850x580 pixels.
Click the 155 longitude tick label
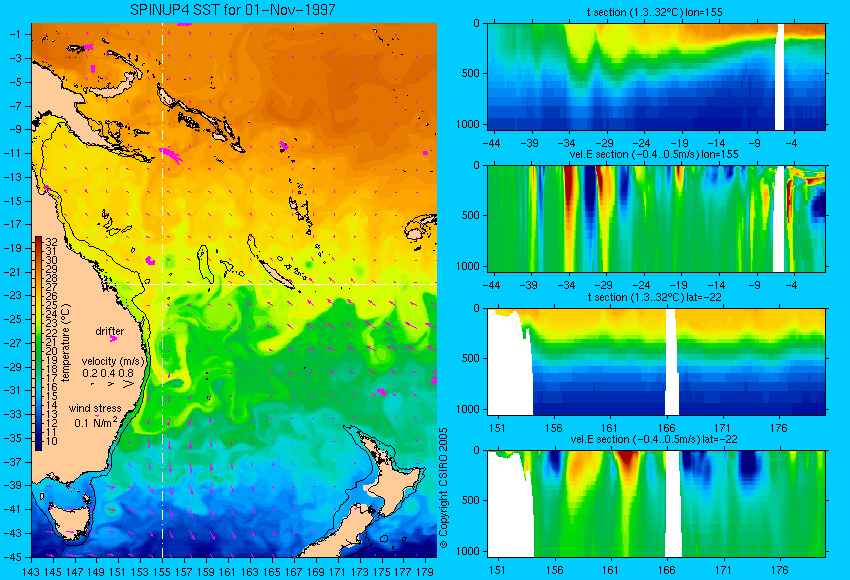162,572
